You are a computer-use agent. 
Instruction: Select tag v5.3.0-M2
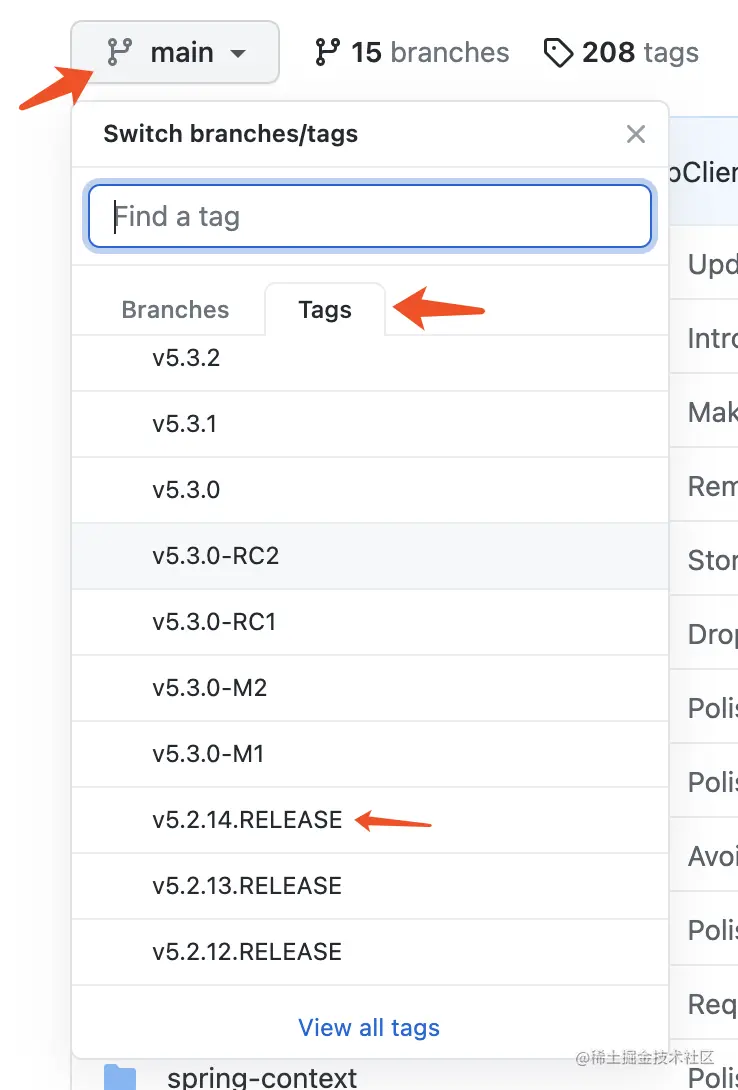pyautogui.click(x=210, y=688)
